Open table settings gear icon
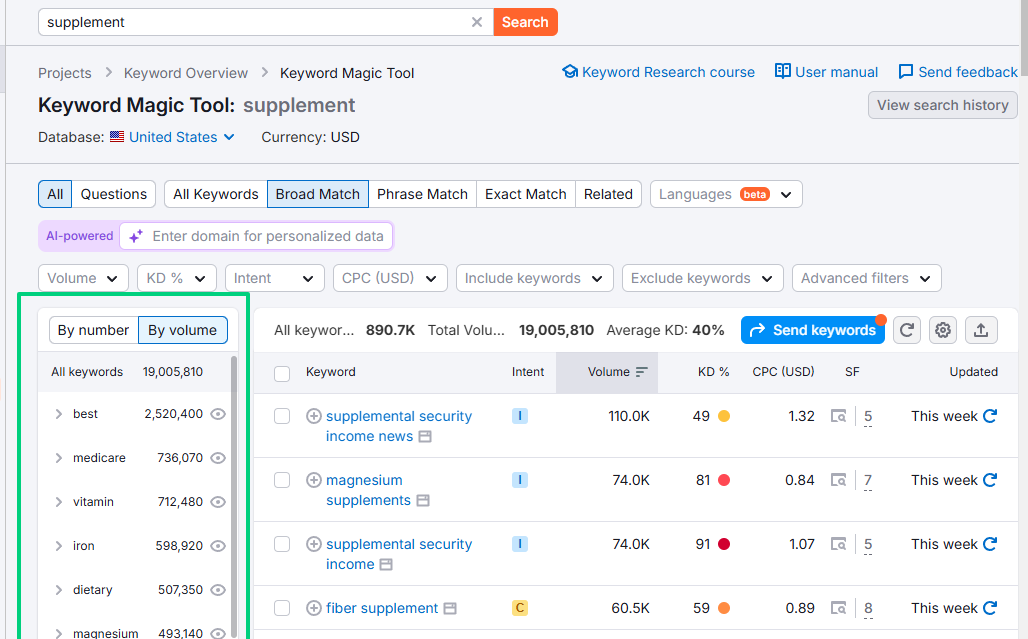The width and height of the screenshot is (1028, 639). coord(943,330)
